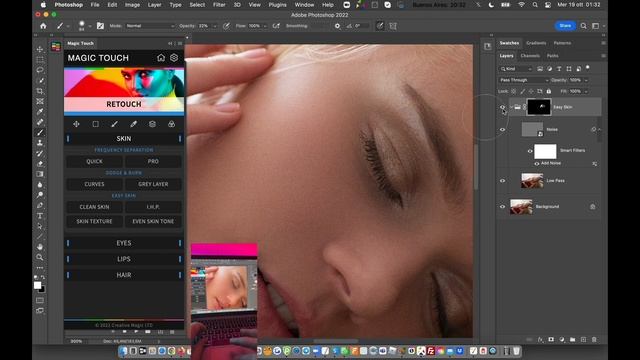Select the Rectangular Marquee tool
This screenshot has height=360, width=640.
click(40, 60)
